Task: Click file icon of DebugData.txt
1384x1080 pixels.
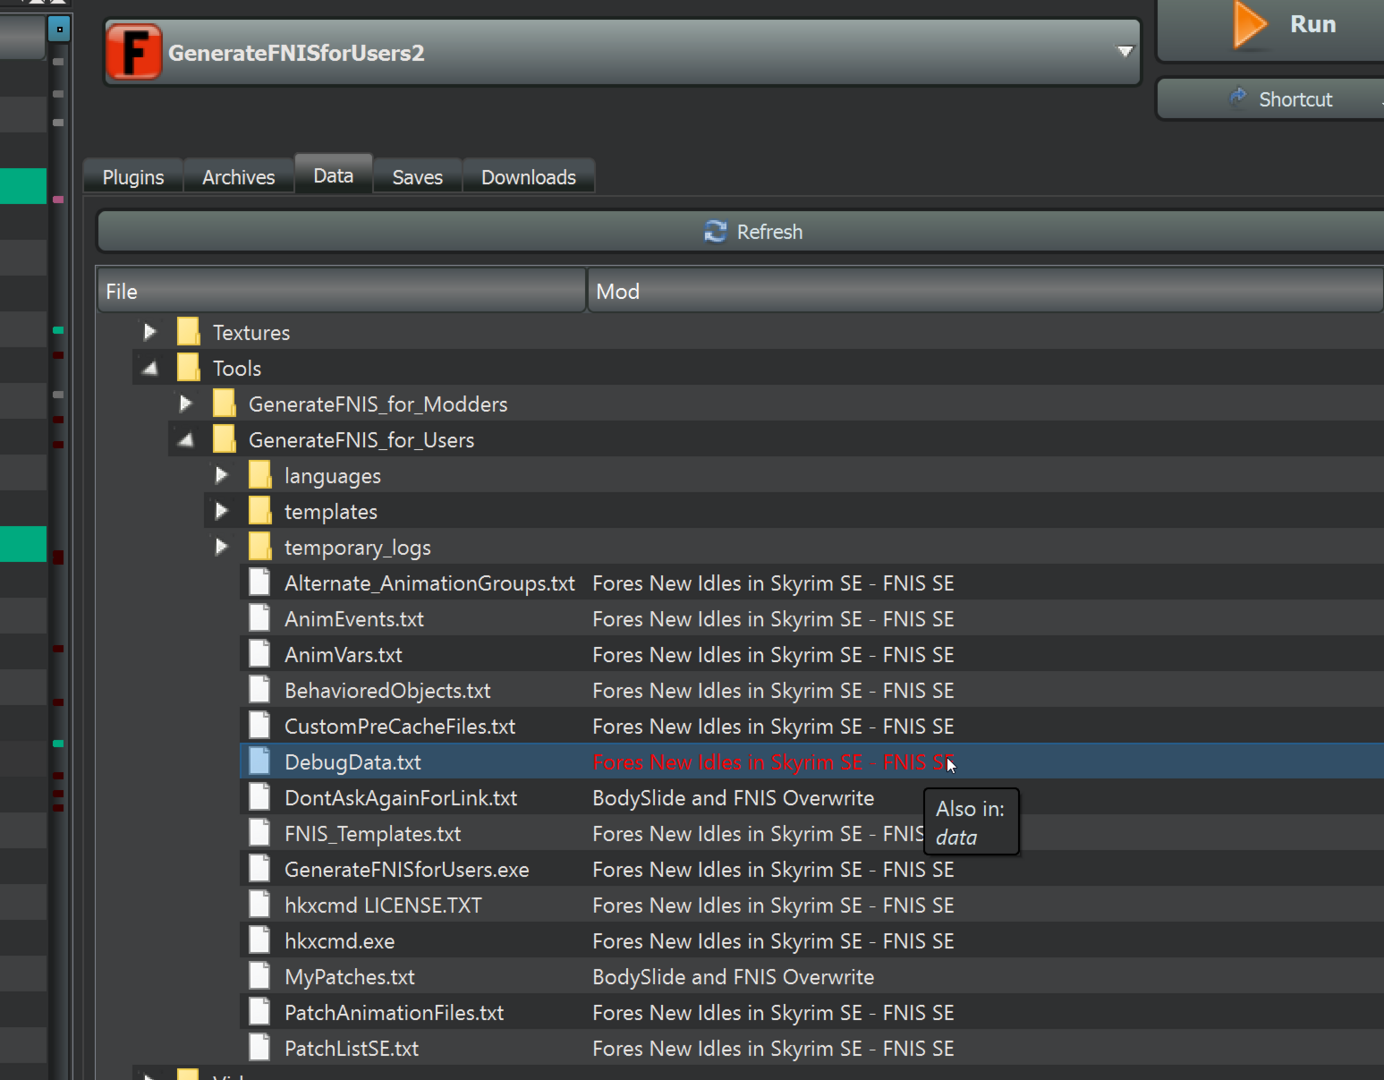Action: [260, 761]
